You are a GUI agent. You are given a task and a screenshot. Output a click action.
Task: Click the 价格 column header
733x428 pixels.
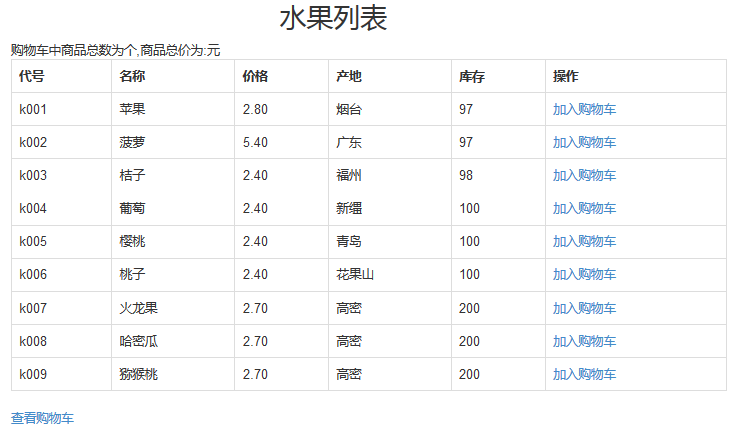(255, 76)
